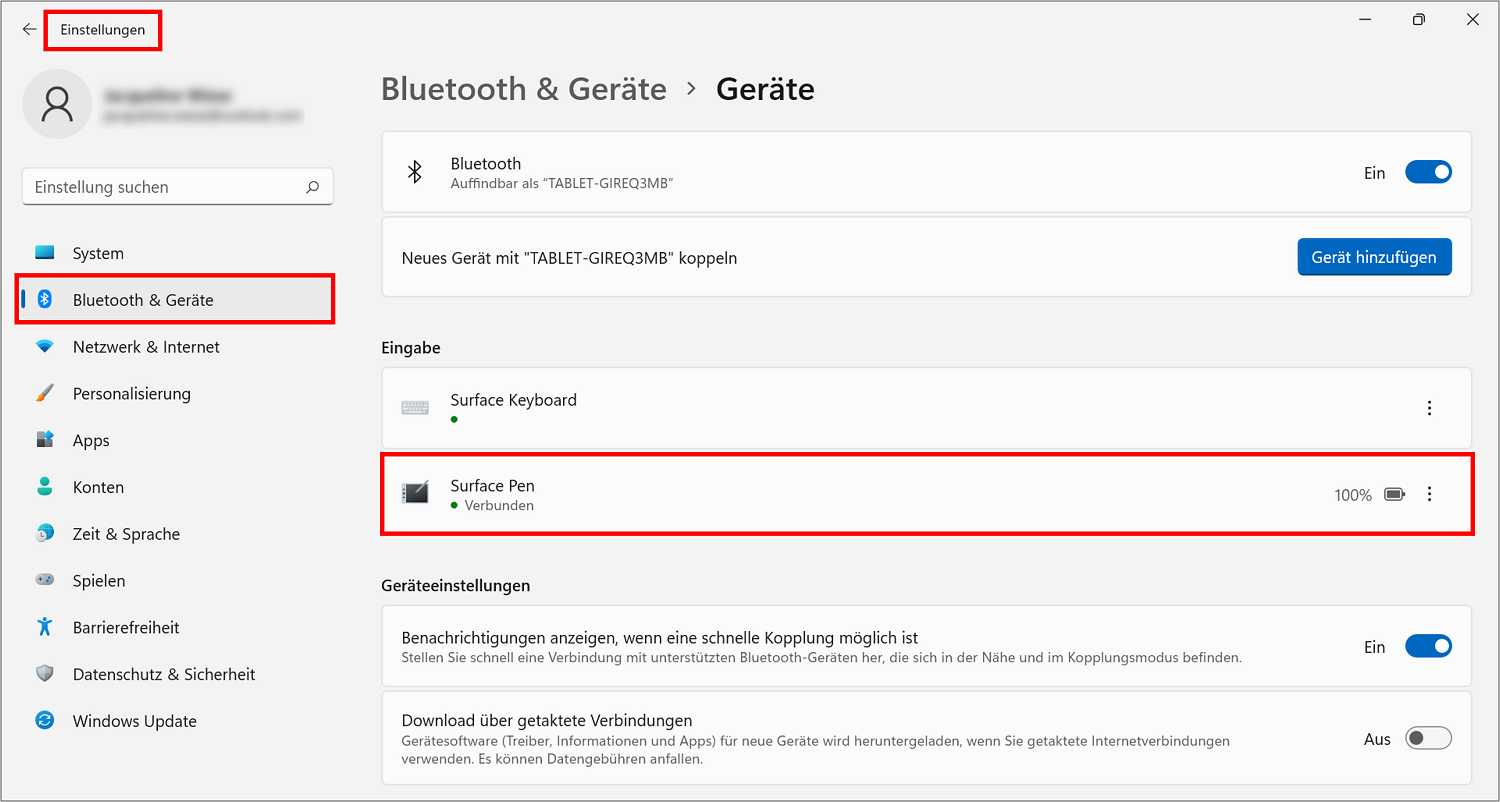Disable quick pairing notifications toggle
This screenshot has width=1500, height=802.
click(x=1428, y=646)
